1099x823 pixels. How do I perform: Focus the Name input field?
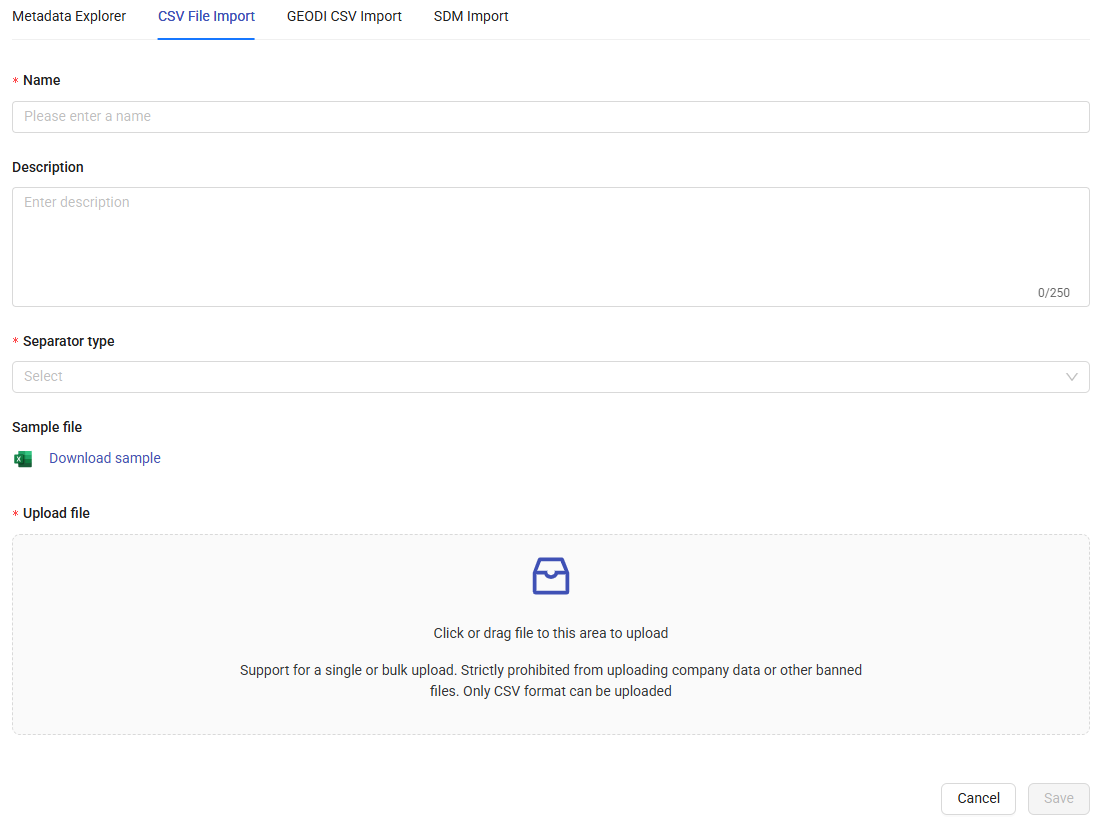tap(550, 117)
